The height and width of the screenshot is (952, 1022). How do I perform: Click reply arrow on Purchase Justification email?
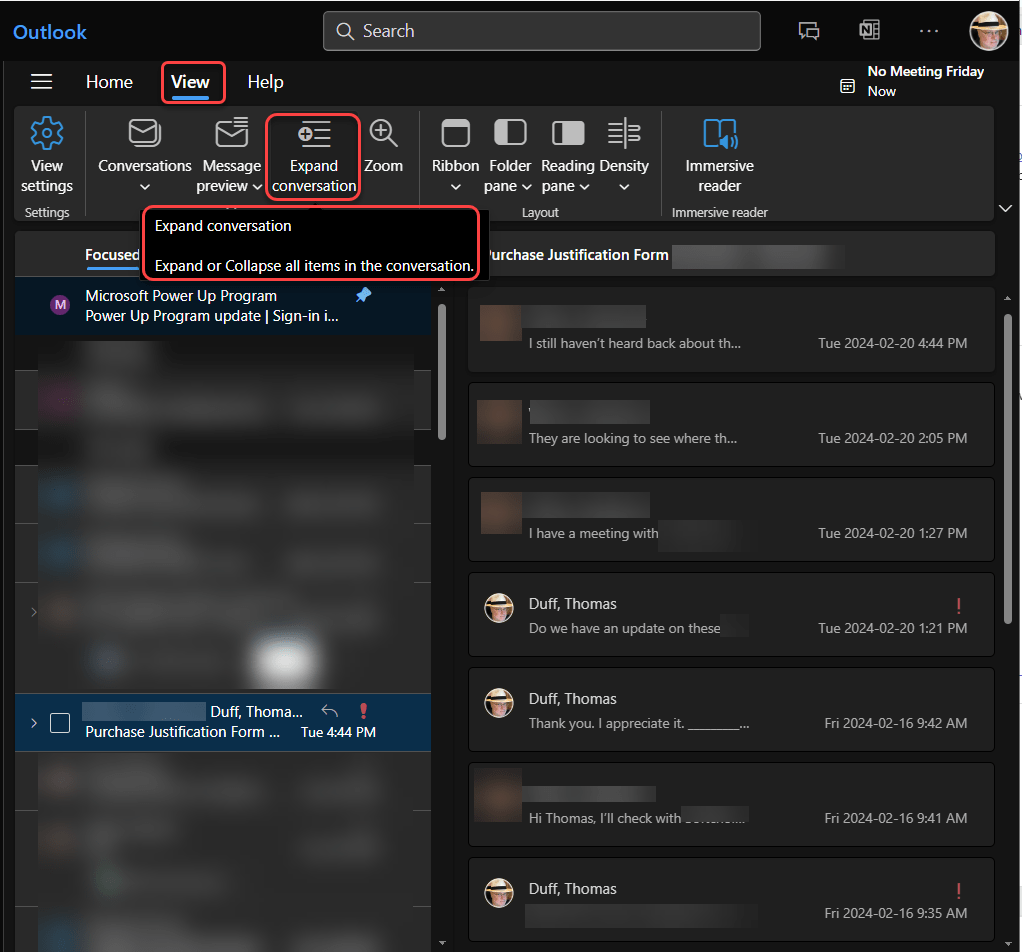330,711
